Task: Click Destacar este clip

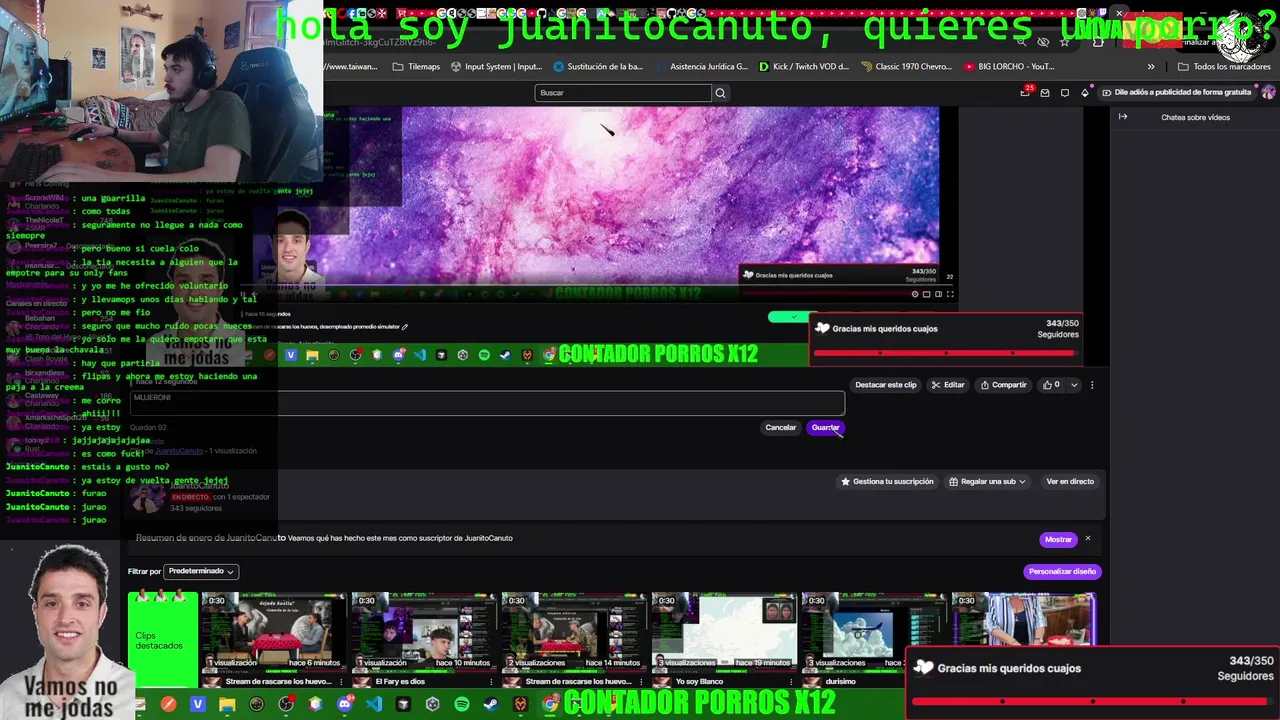Action: click(x=886, y=385)
